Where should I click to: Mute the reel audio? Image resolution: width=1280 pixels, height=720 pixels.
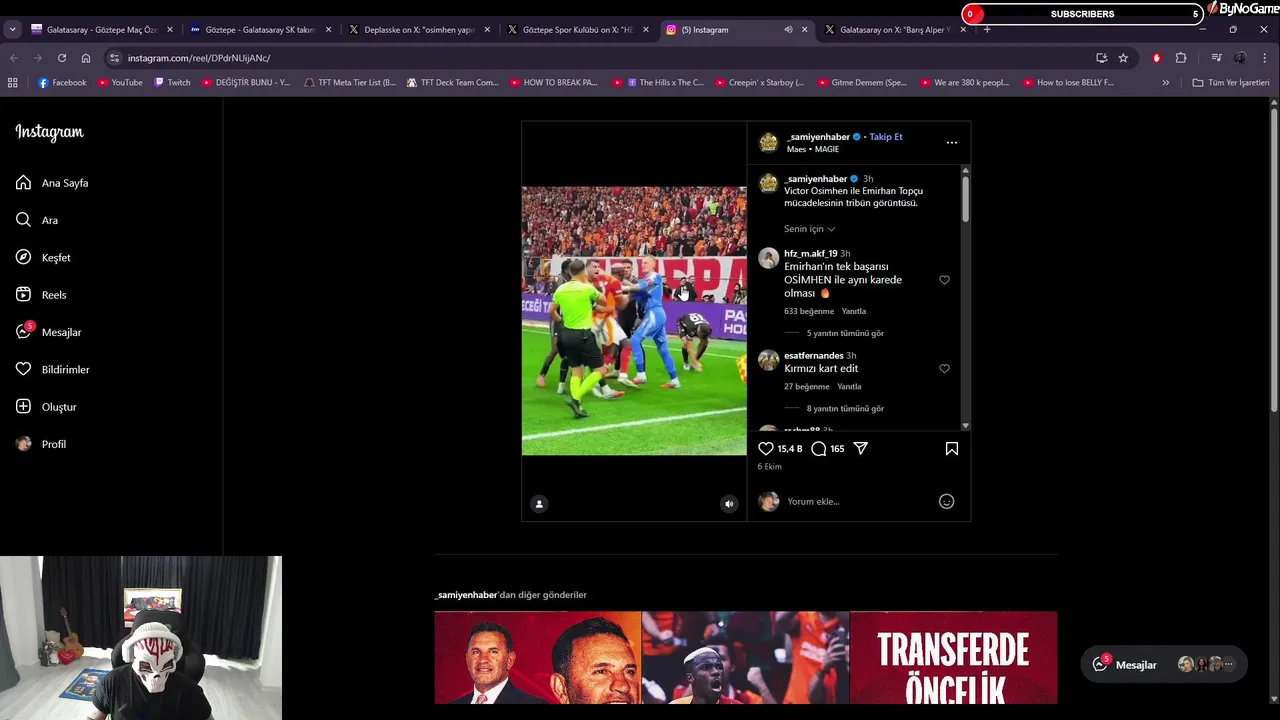point(729,504)
